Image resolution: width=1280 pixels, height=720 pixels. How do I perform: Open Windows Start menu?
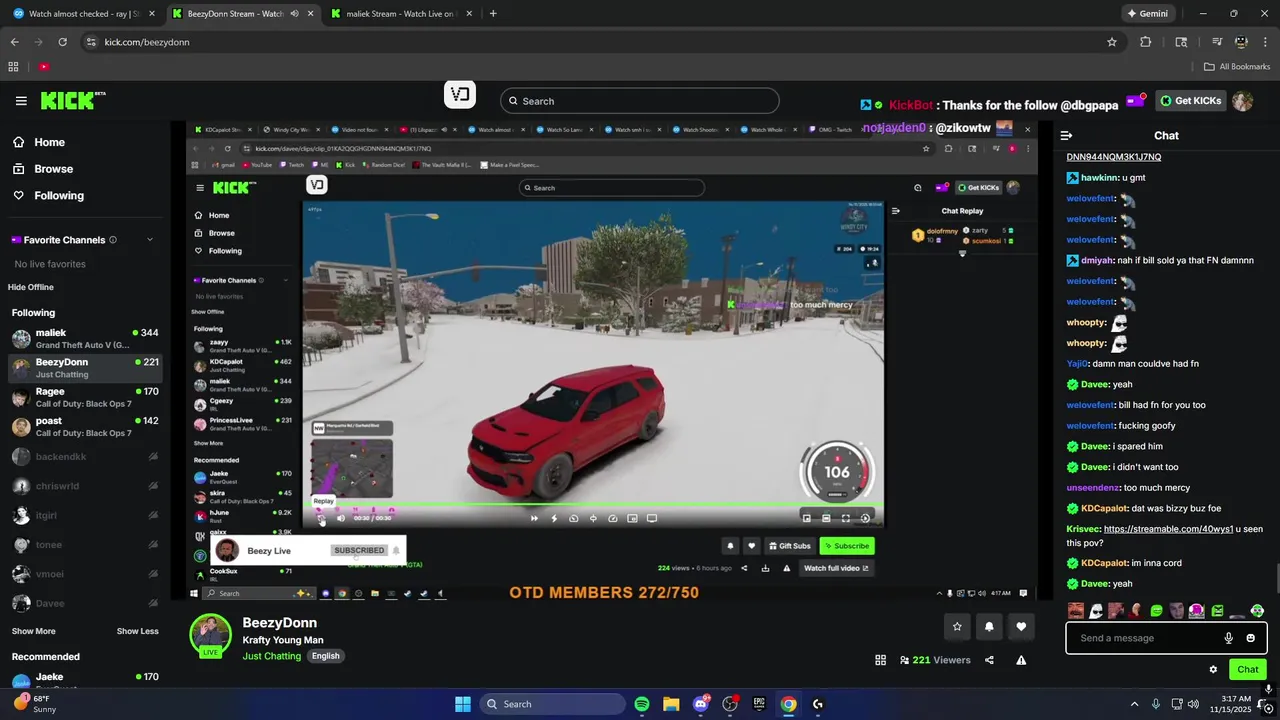[463, 704]
